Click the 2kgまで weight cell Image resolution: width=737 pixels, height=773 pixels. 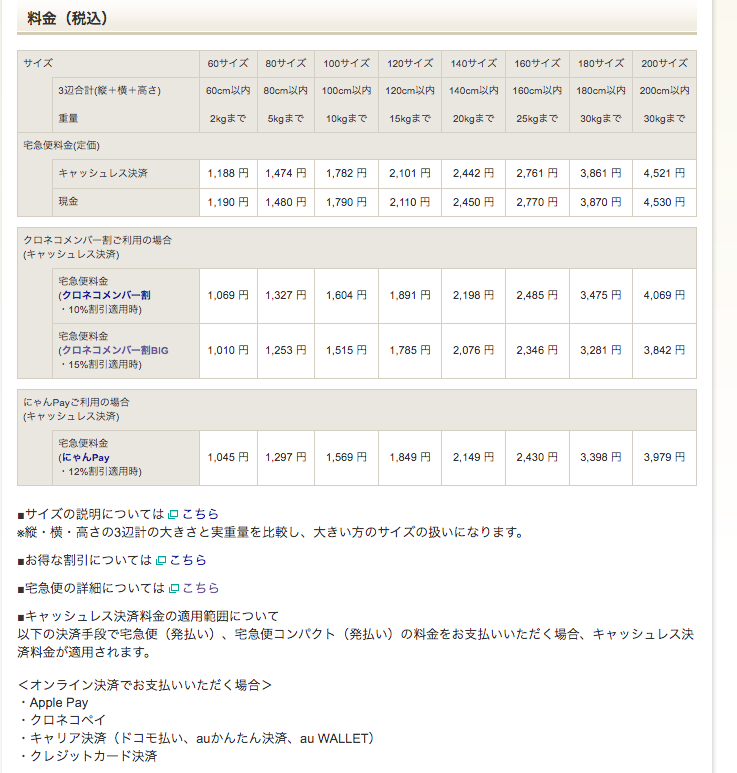coord(228,119)
